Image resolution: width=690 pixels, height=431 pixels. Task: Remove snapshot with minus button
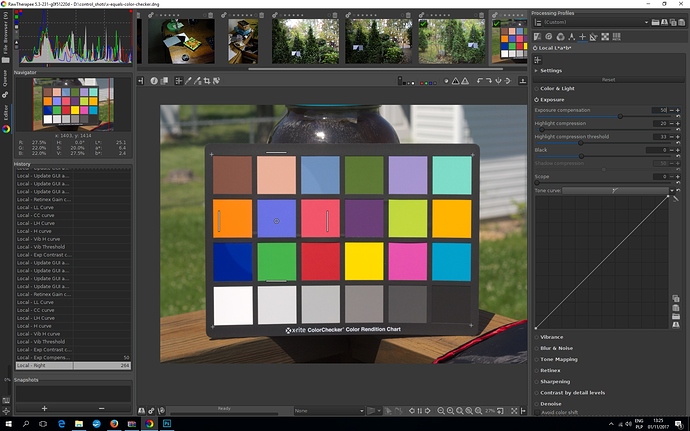coord(102,409)
